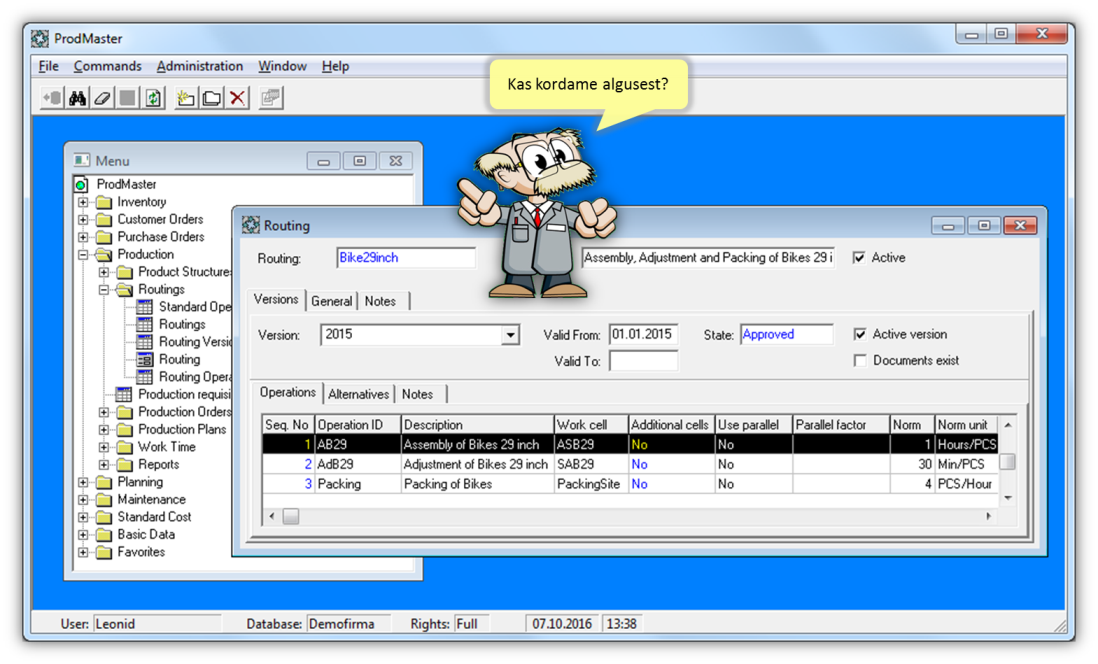Click the red X delete icon
The height and width of the screenshot is (664, 1098).
coord(238,98)
